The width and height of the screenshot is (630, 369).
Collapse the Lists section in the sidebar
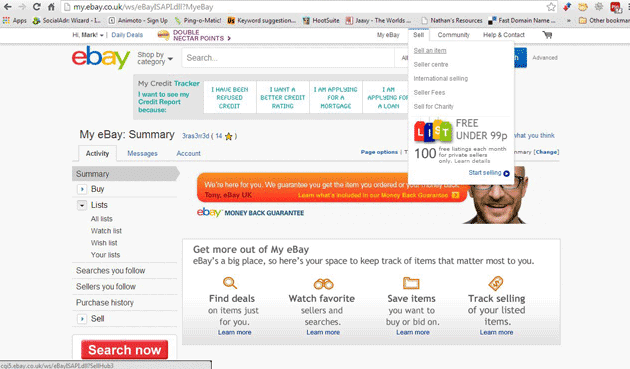82,205
